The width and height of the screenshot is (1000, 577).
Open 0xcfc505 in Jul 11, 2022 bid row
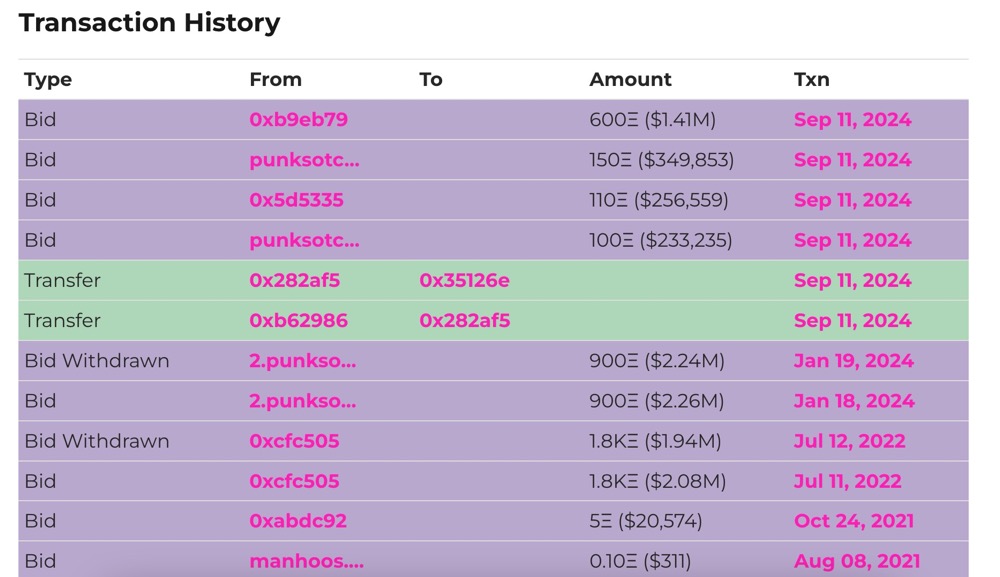pyautogui.click(x=294, y=481)
